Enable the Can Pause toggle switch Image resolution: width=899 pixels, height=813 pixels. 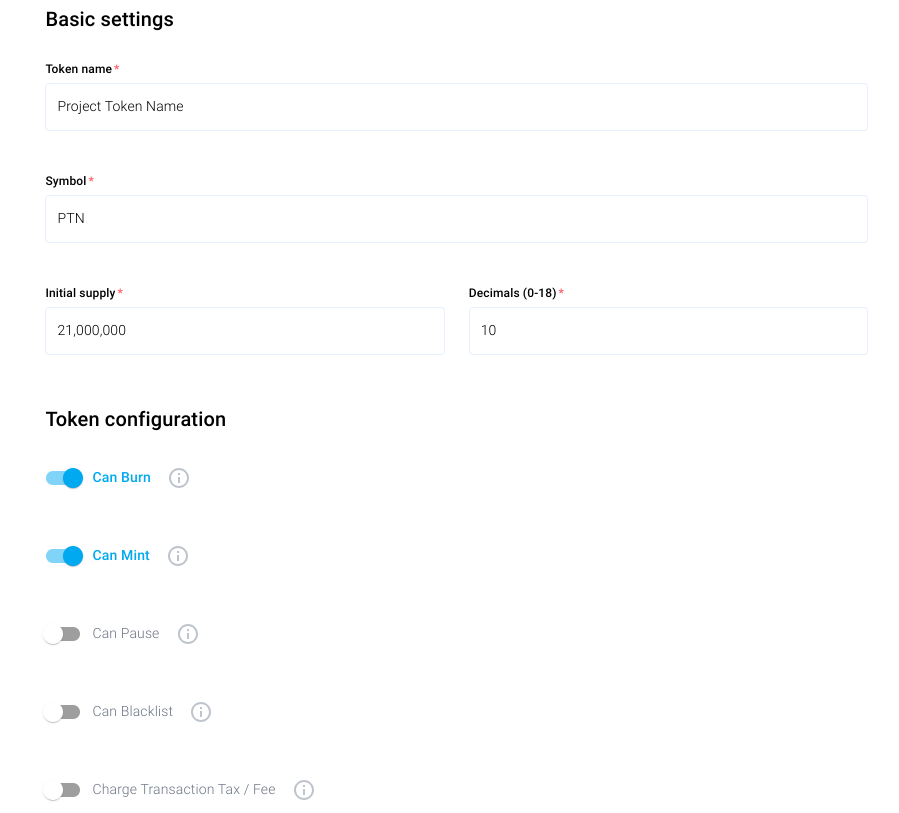[x=62, y=634]
